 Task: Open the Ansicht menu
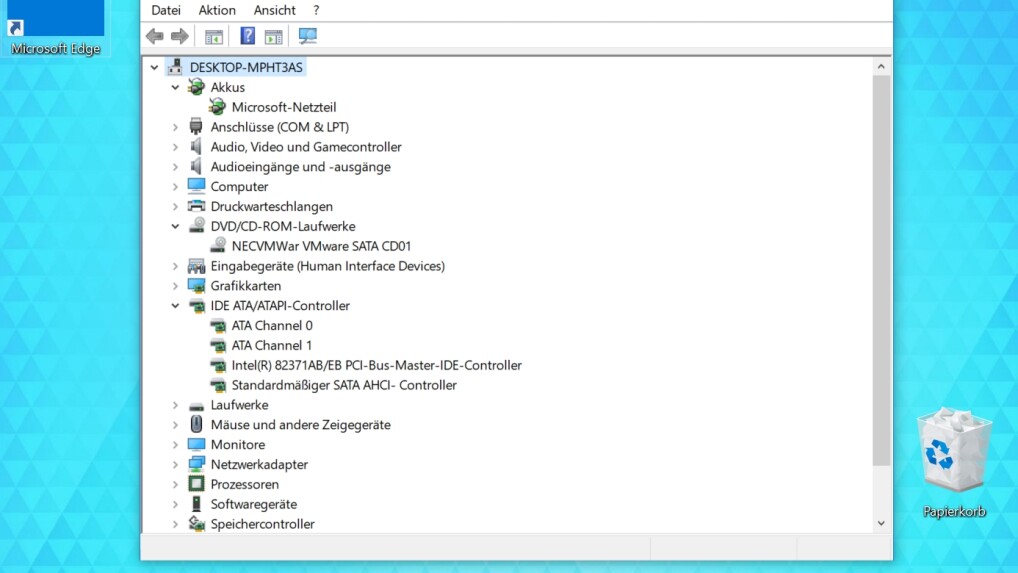tap(275, 10)
